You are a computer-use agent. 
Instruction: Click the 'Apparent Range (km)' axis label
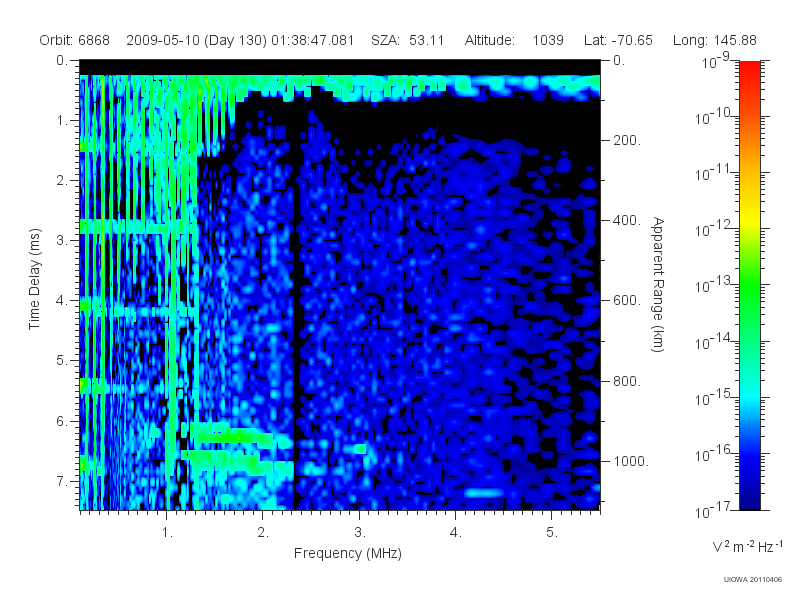[659, 285]
